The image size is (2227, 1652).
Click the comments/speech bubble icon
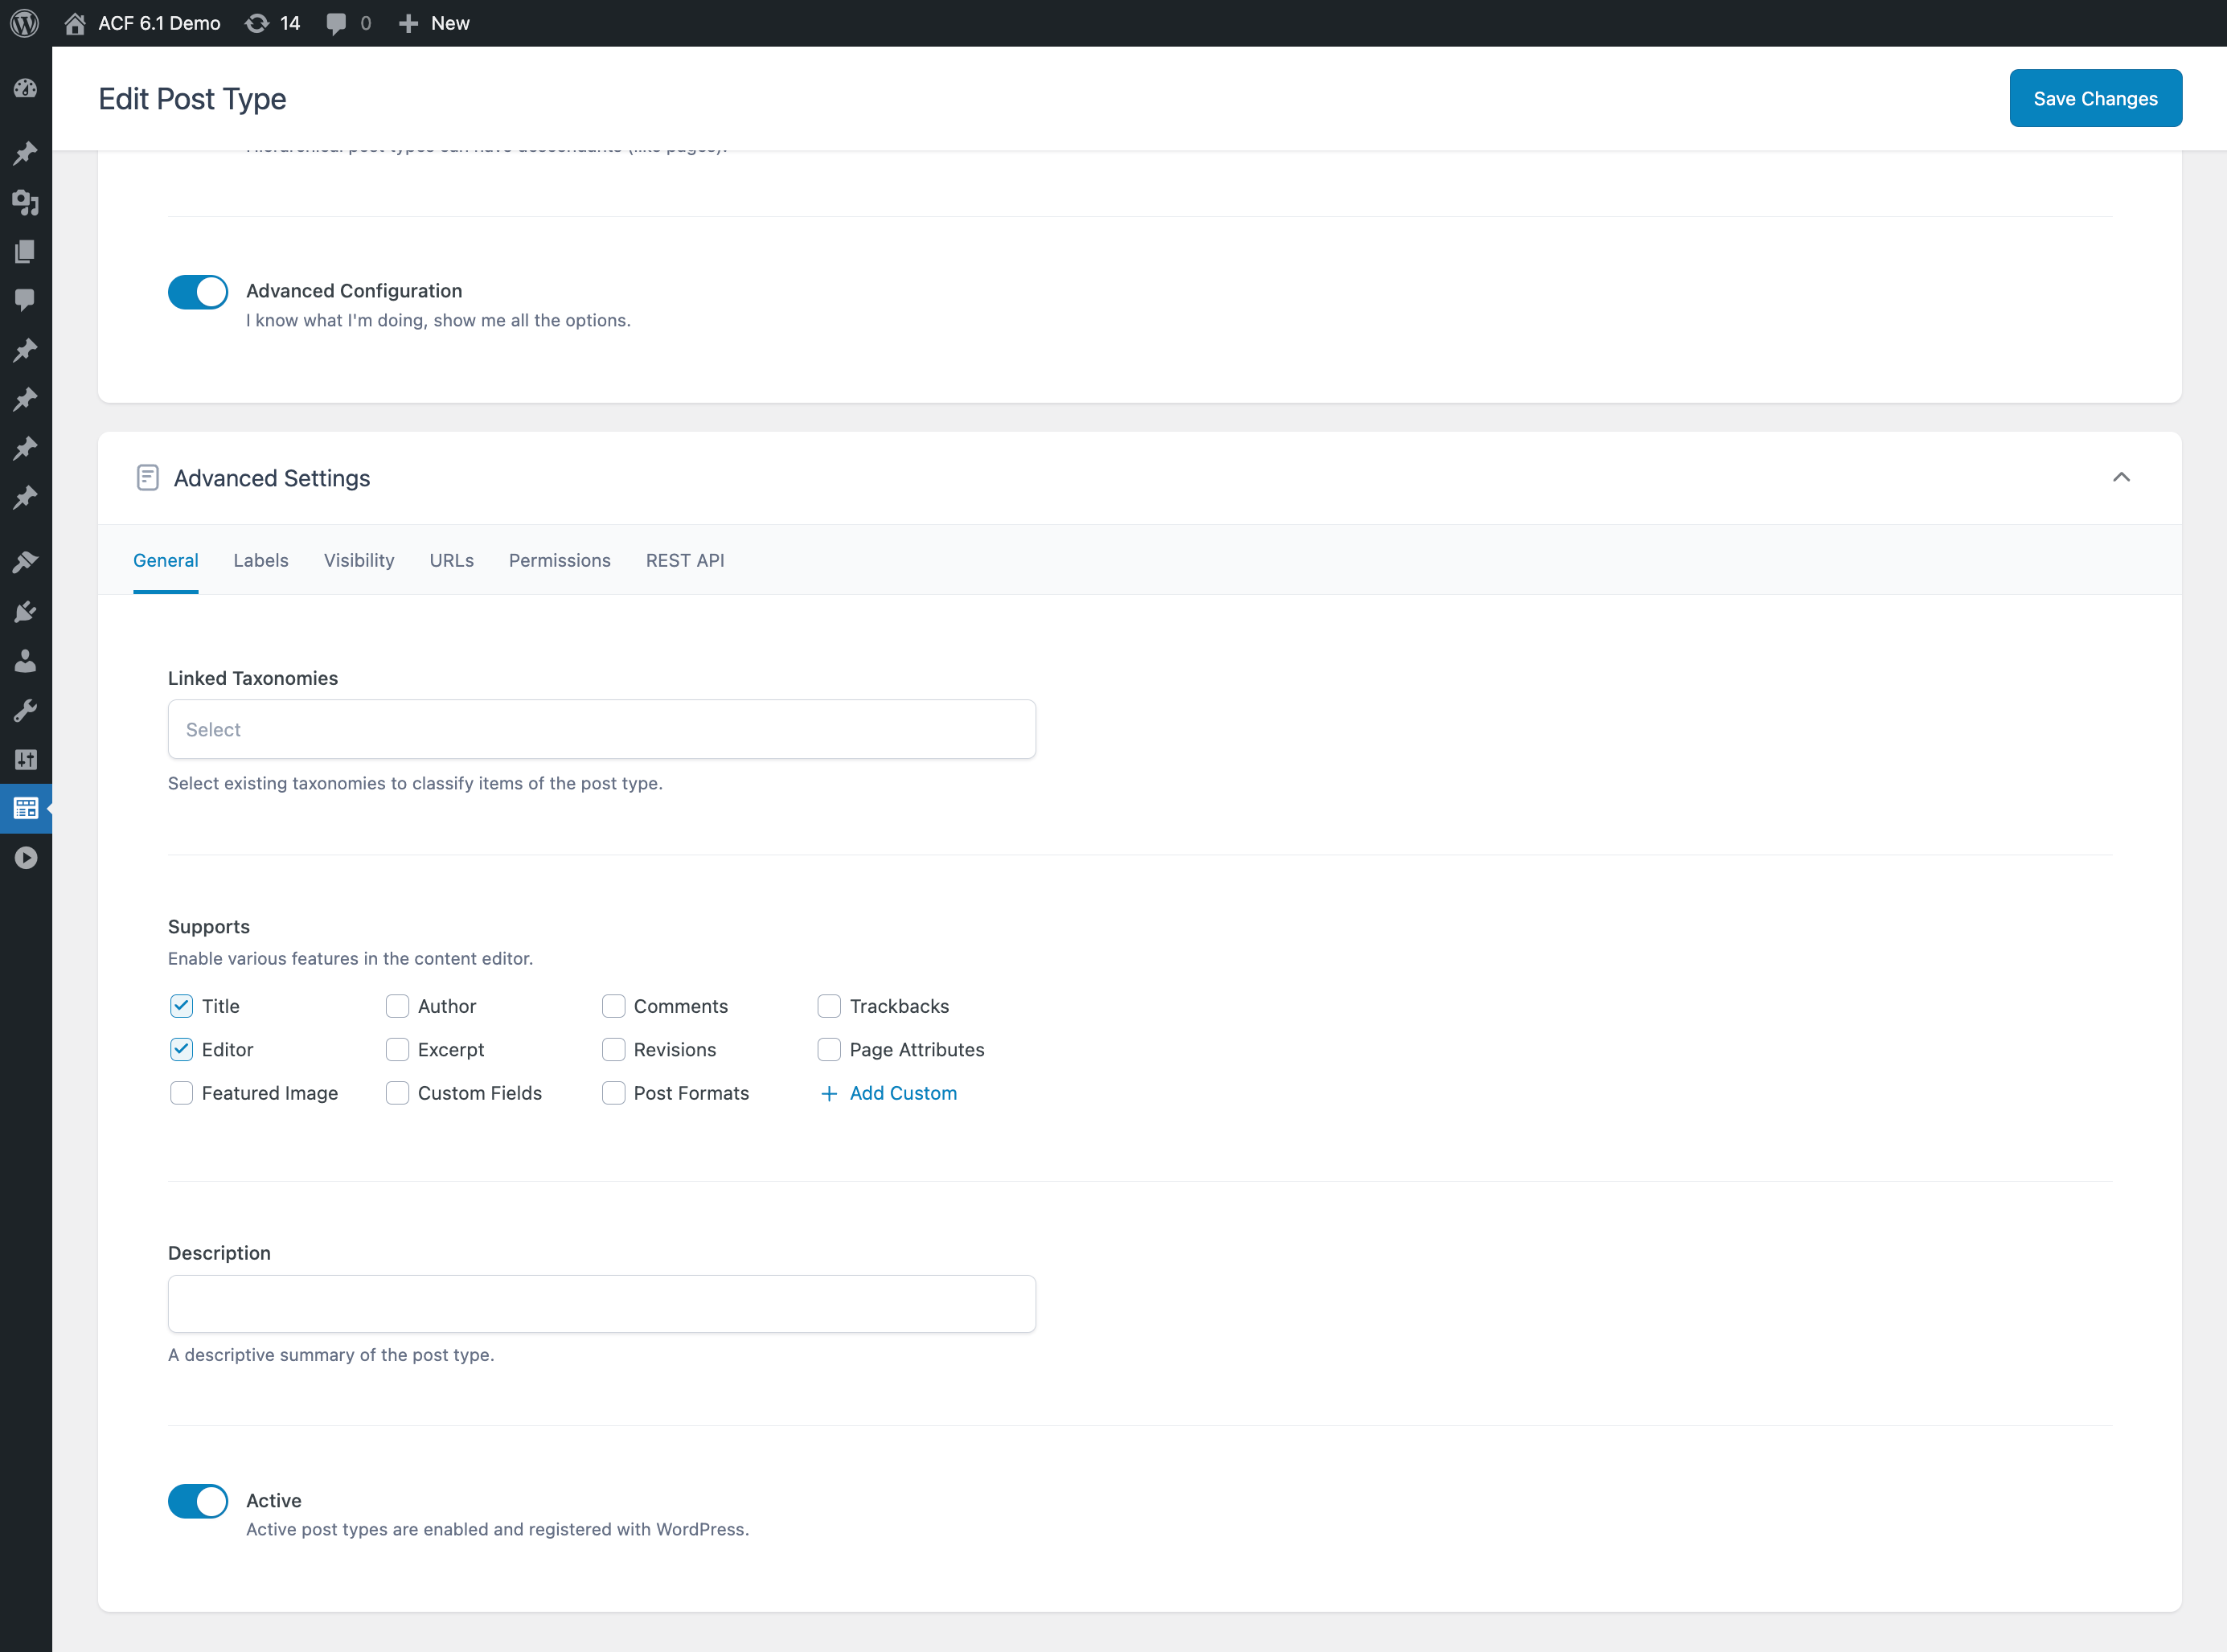[x=335, y=23]
